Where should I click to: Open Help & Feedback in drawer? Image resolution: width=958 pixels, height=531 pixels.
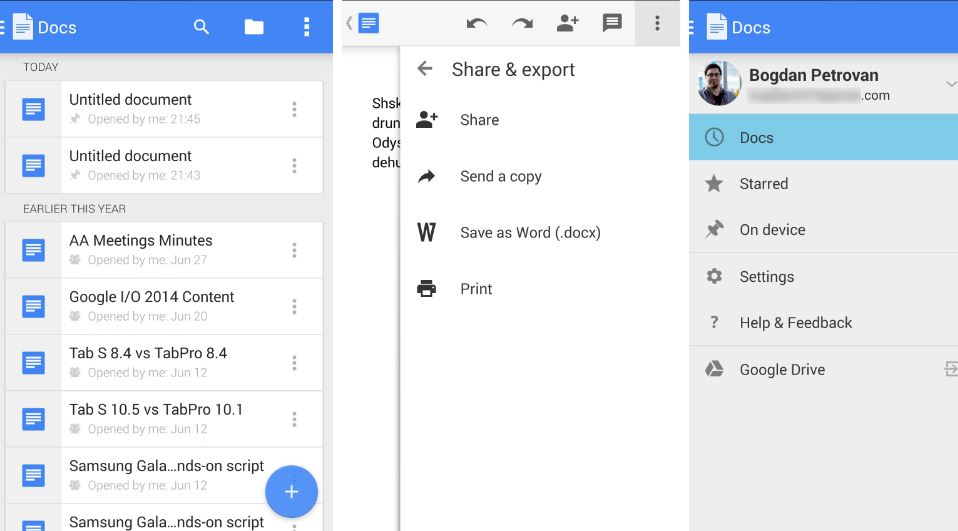(824, 323)
